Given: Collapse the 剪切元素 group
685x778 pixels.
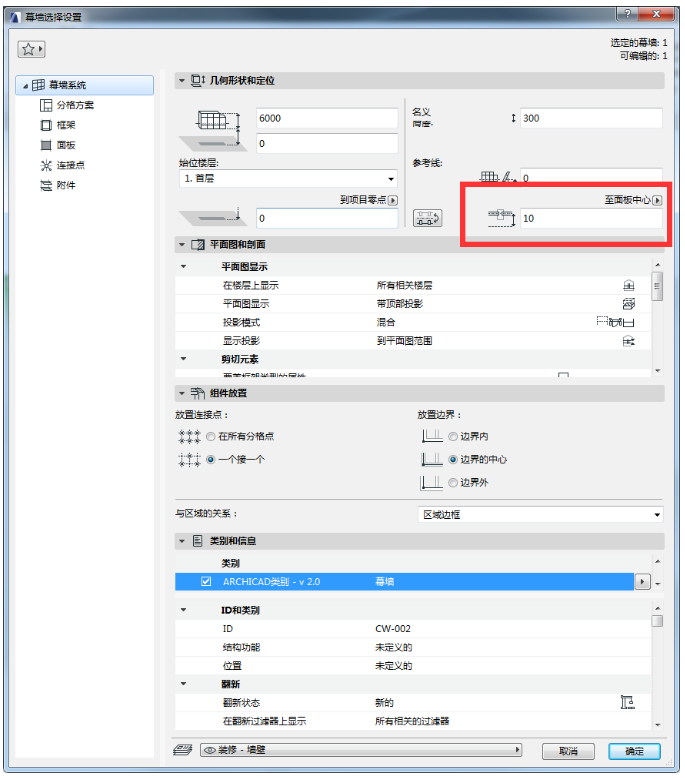Looking at the screenshot, I should 184,359.
